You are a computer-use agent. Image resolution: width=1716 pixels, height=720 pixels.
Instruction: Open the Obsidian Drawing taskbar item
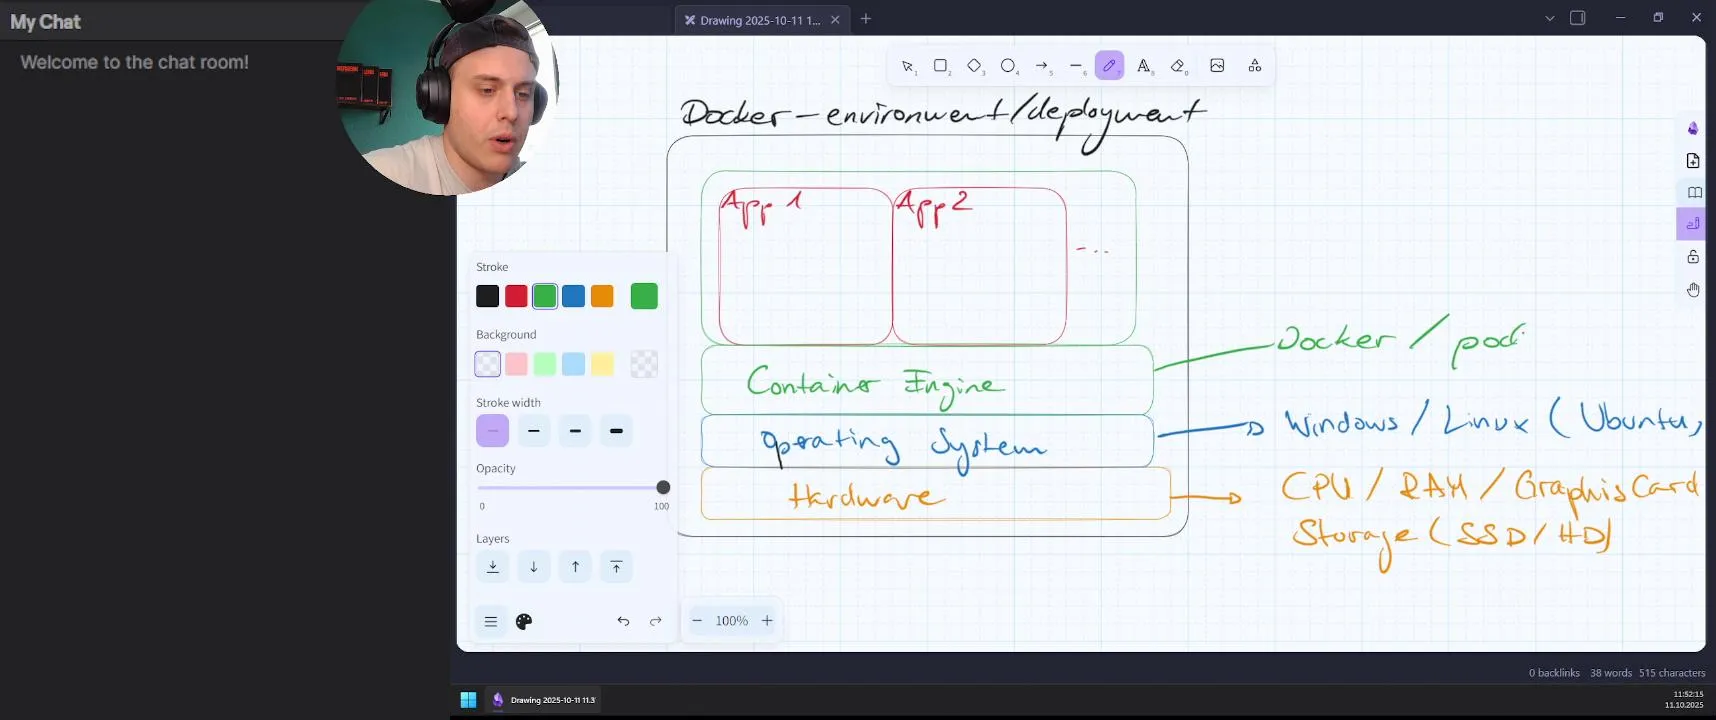(543, 700)
